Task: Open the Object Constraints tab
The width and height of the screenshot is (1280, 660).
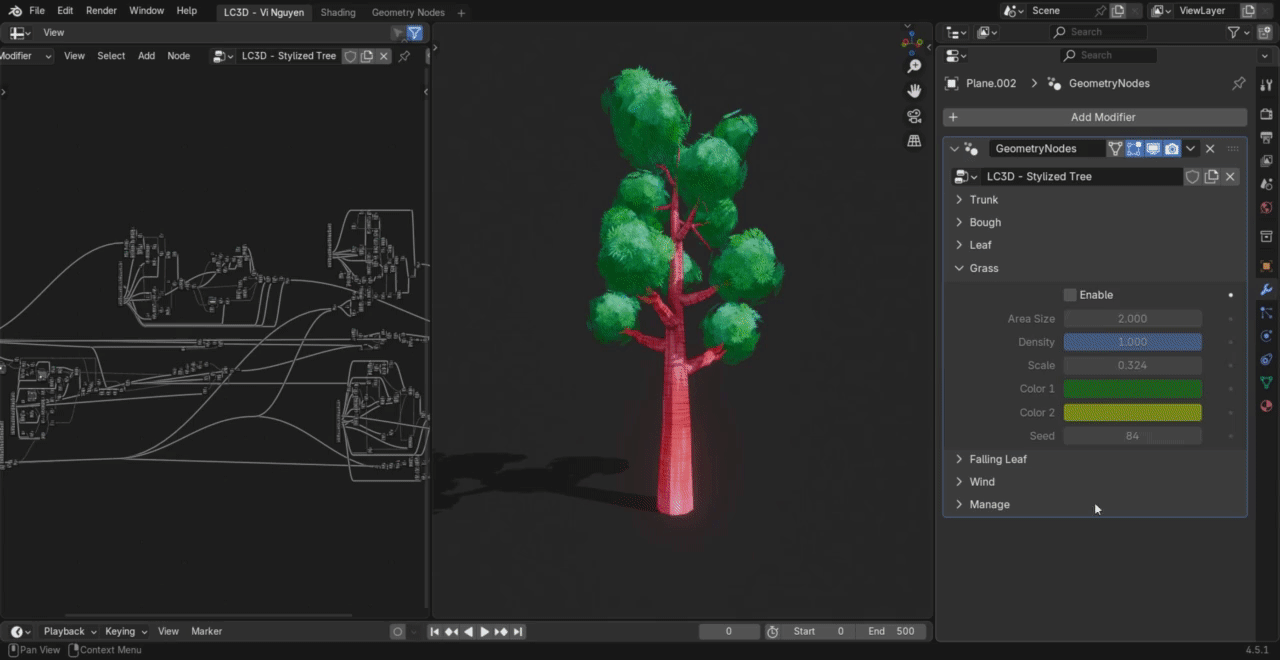Action: pos(1266,359)
